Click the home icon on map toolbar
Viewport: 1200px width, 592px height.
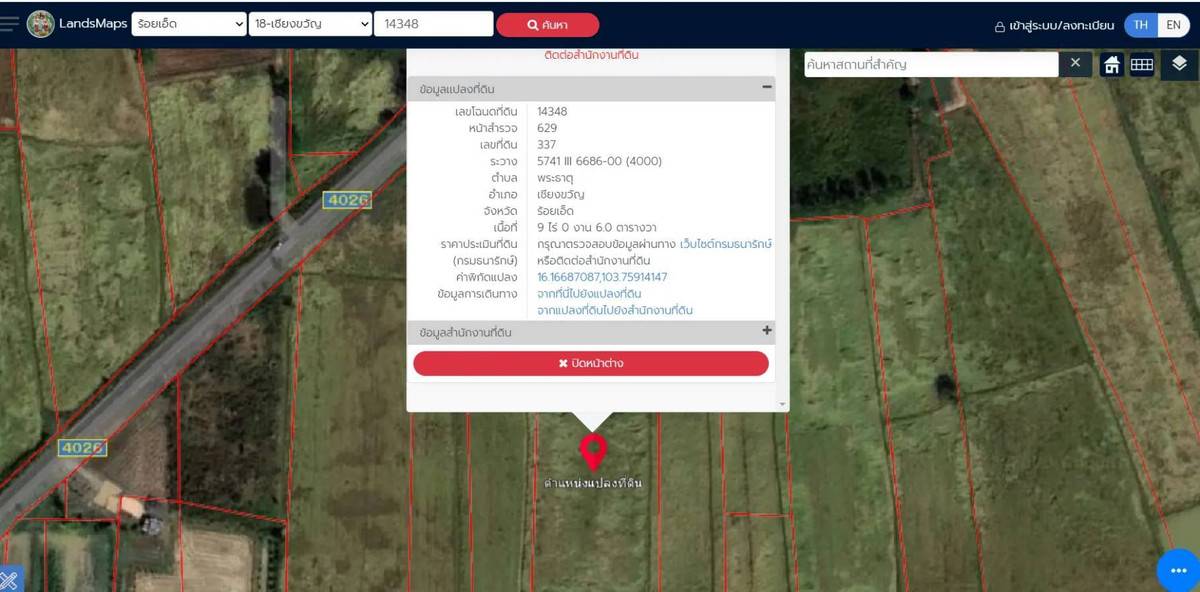pyautogui.click(x=1111, y=65)
